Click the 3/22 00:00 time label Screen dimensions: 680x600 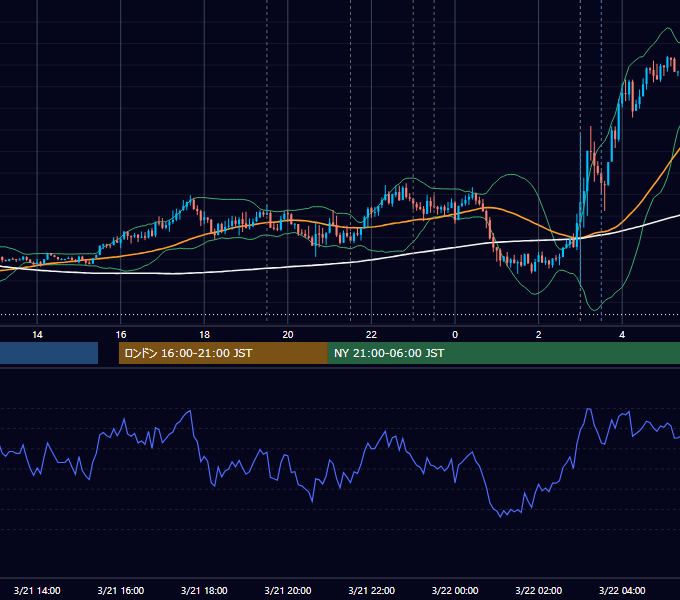pyautogui.click(x=455, y=590)
